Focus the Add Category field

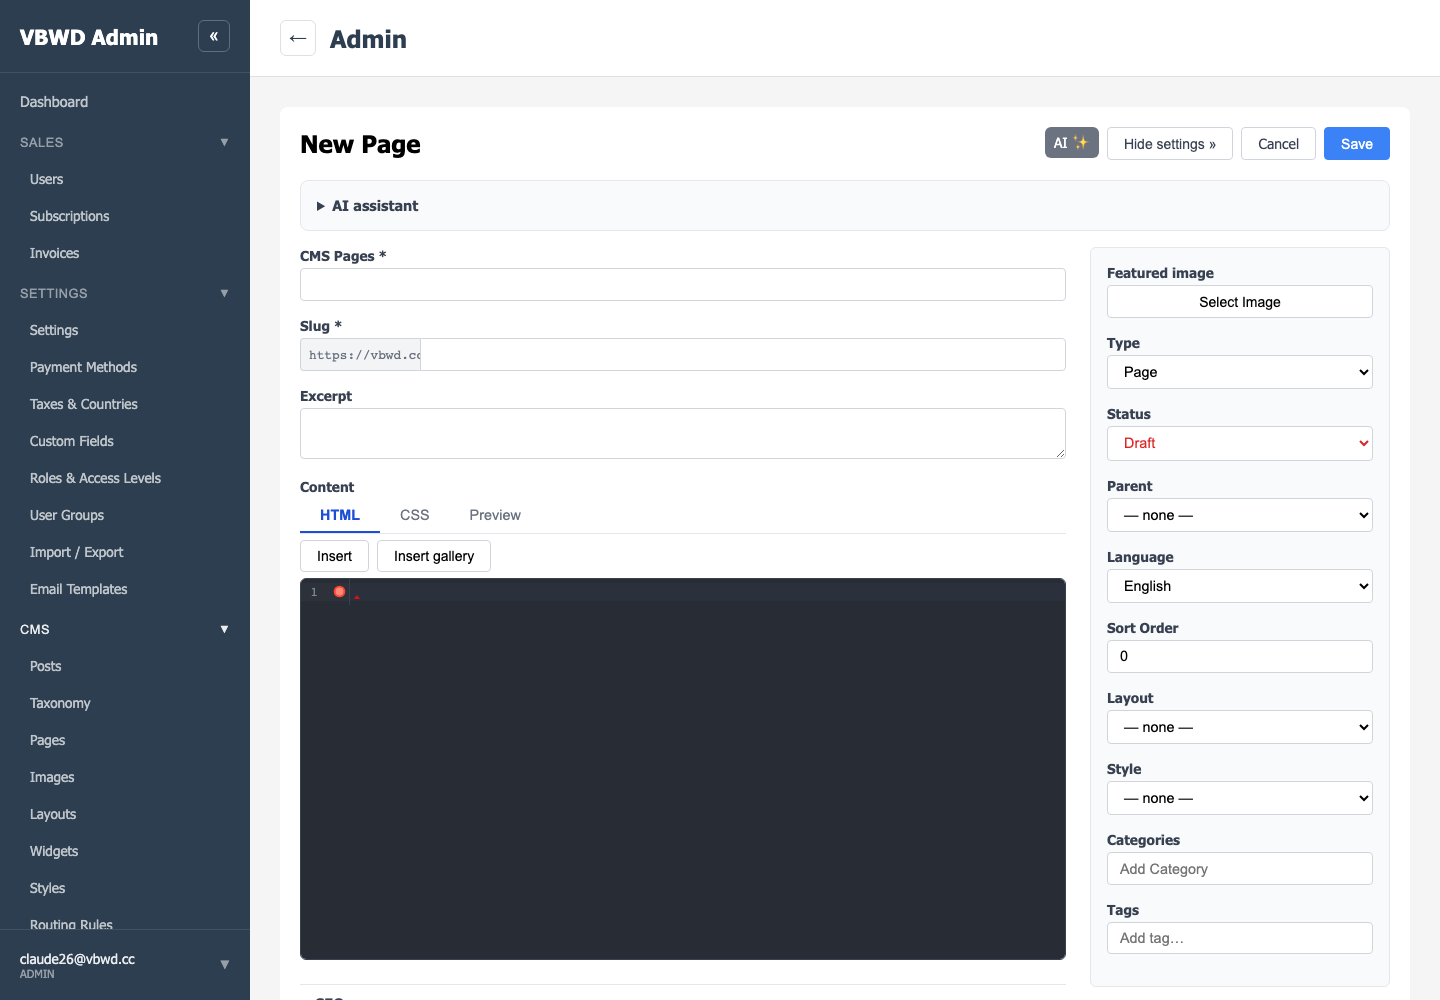pos(1240,868)
